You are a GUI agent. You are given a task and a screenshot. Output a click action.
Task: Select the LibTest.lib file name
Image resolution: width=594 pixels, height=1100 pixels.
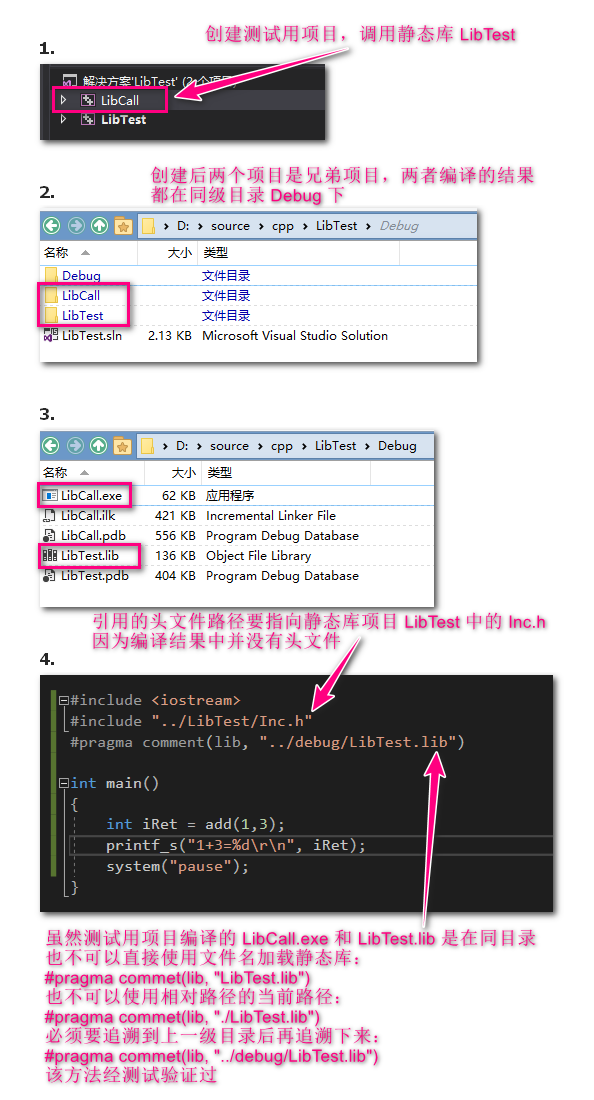tap(90, 556)
